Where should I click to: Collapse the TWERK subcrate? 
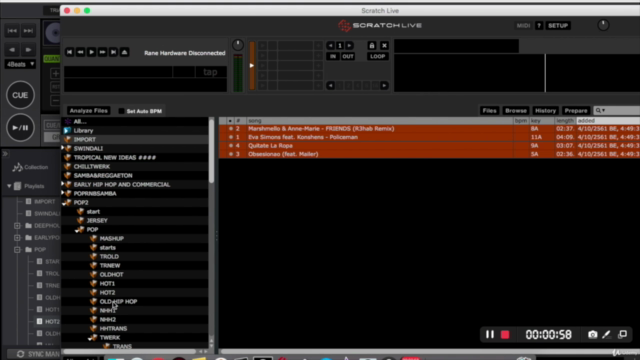coord(90,338)
